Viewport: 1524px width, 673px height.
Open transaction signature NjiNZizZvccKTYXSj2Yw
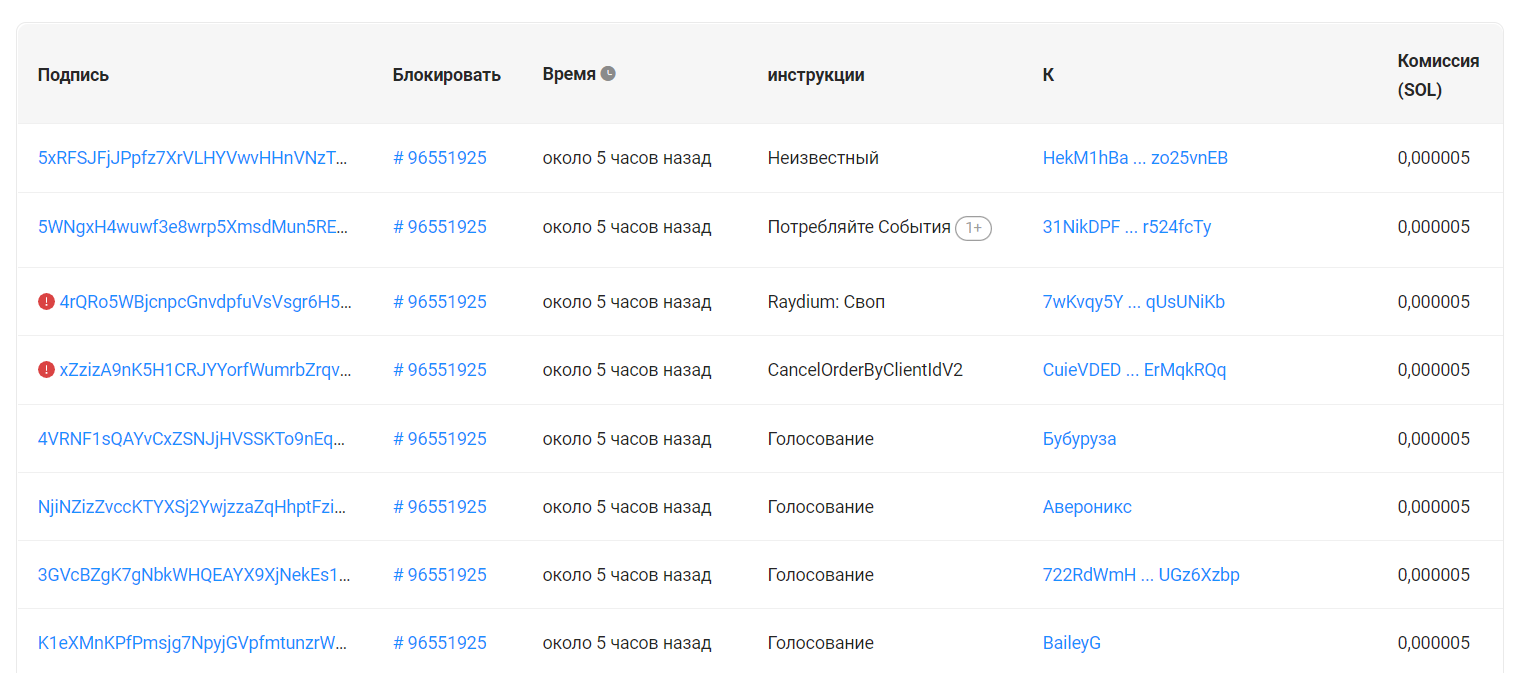tap(194, 507)
